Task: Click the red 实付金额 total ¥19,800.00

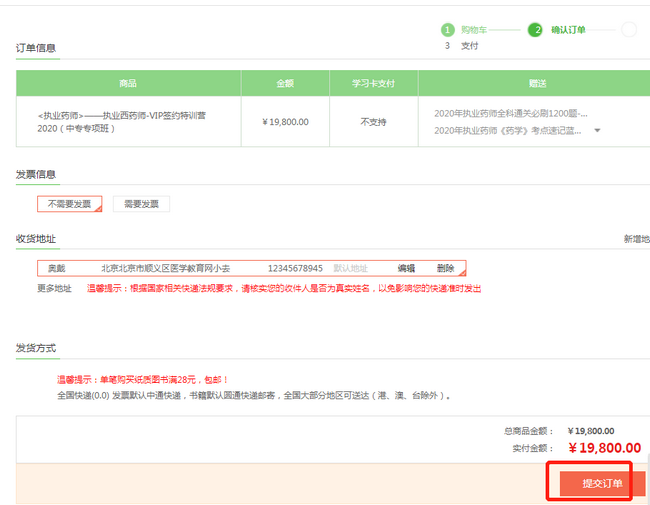Action: (605, 448)
